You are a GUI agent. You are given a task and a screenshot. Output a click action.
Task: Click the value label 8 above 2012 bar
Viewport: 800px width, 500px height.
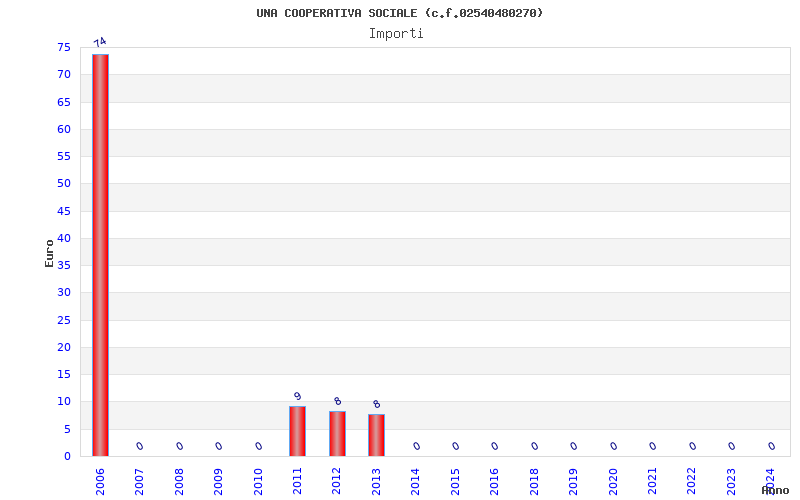(x=337, y=401)
